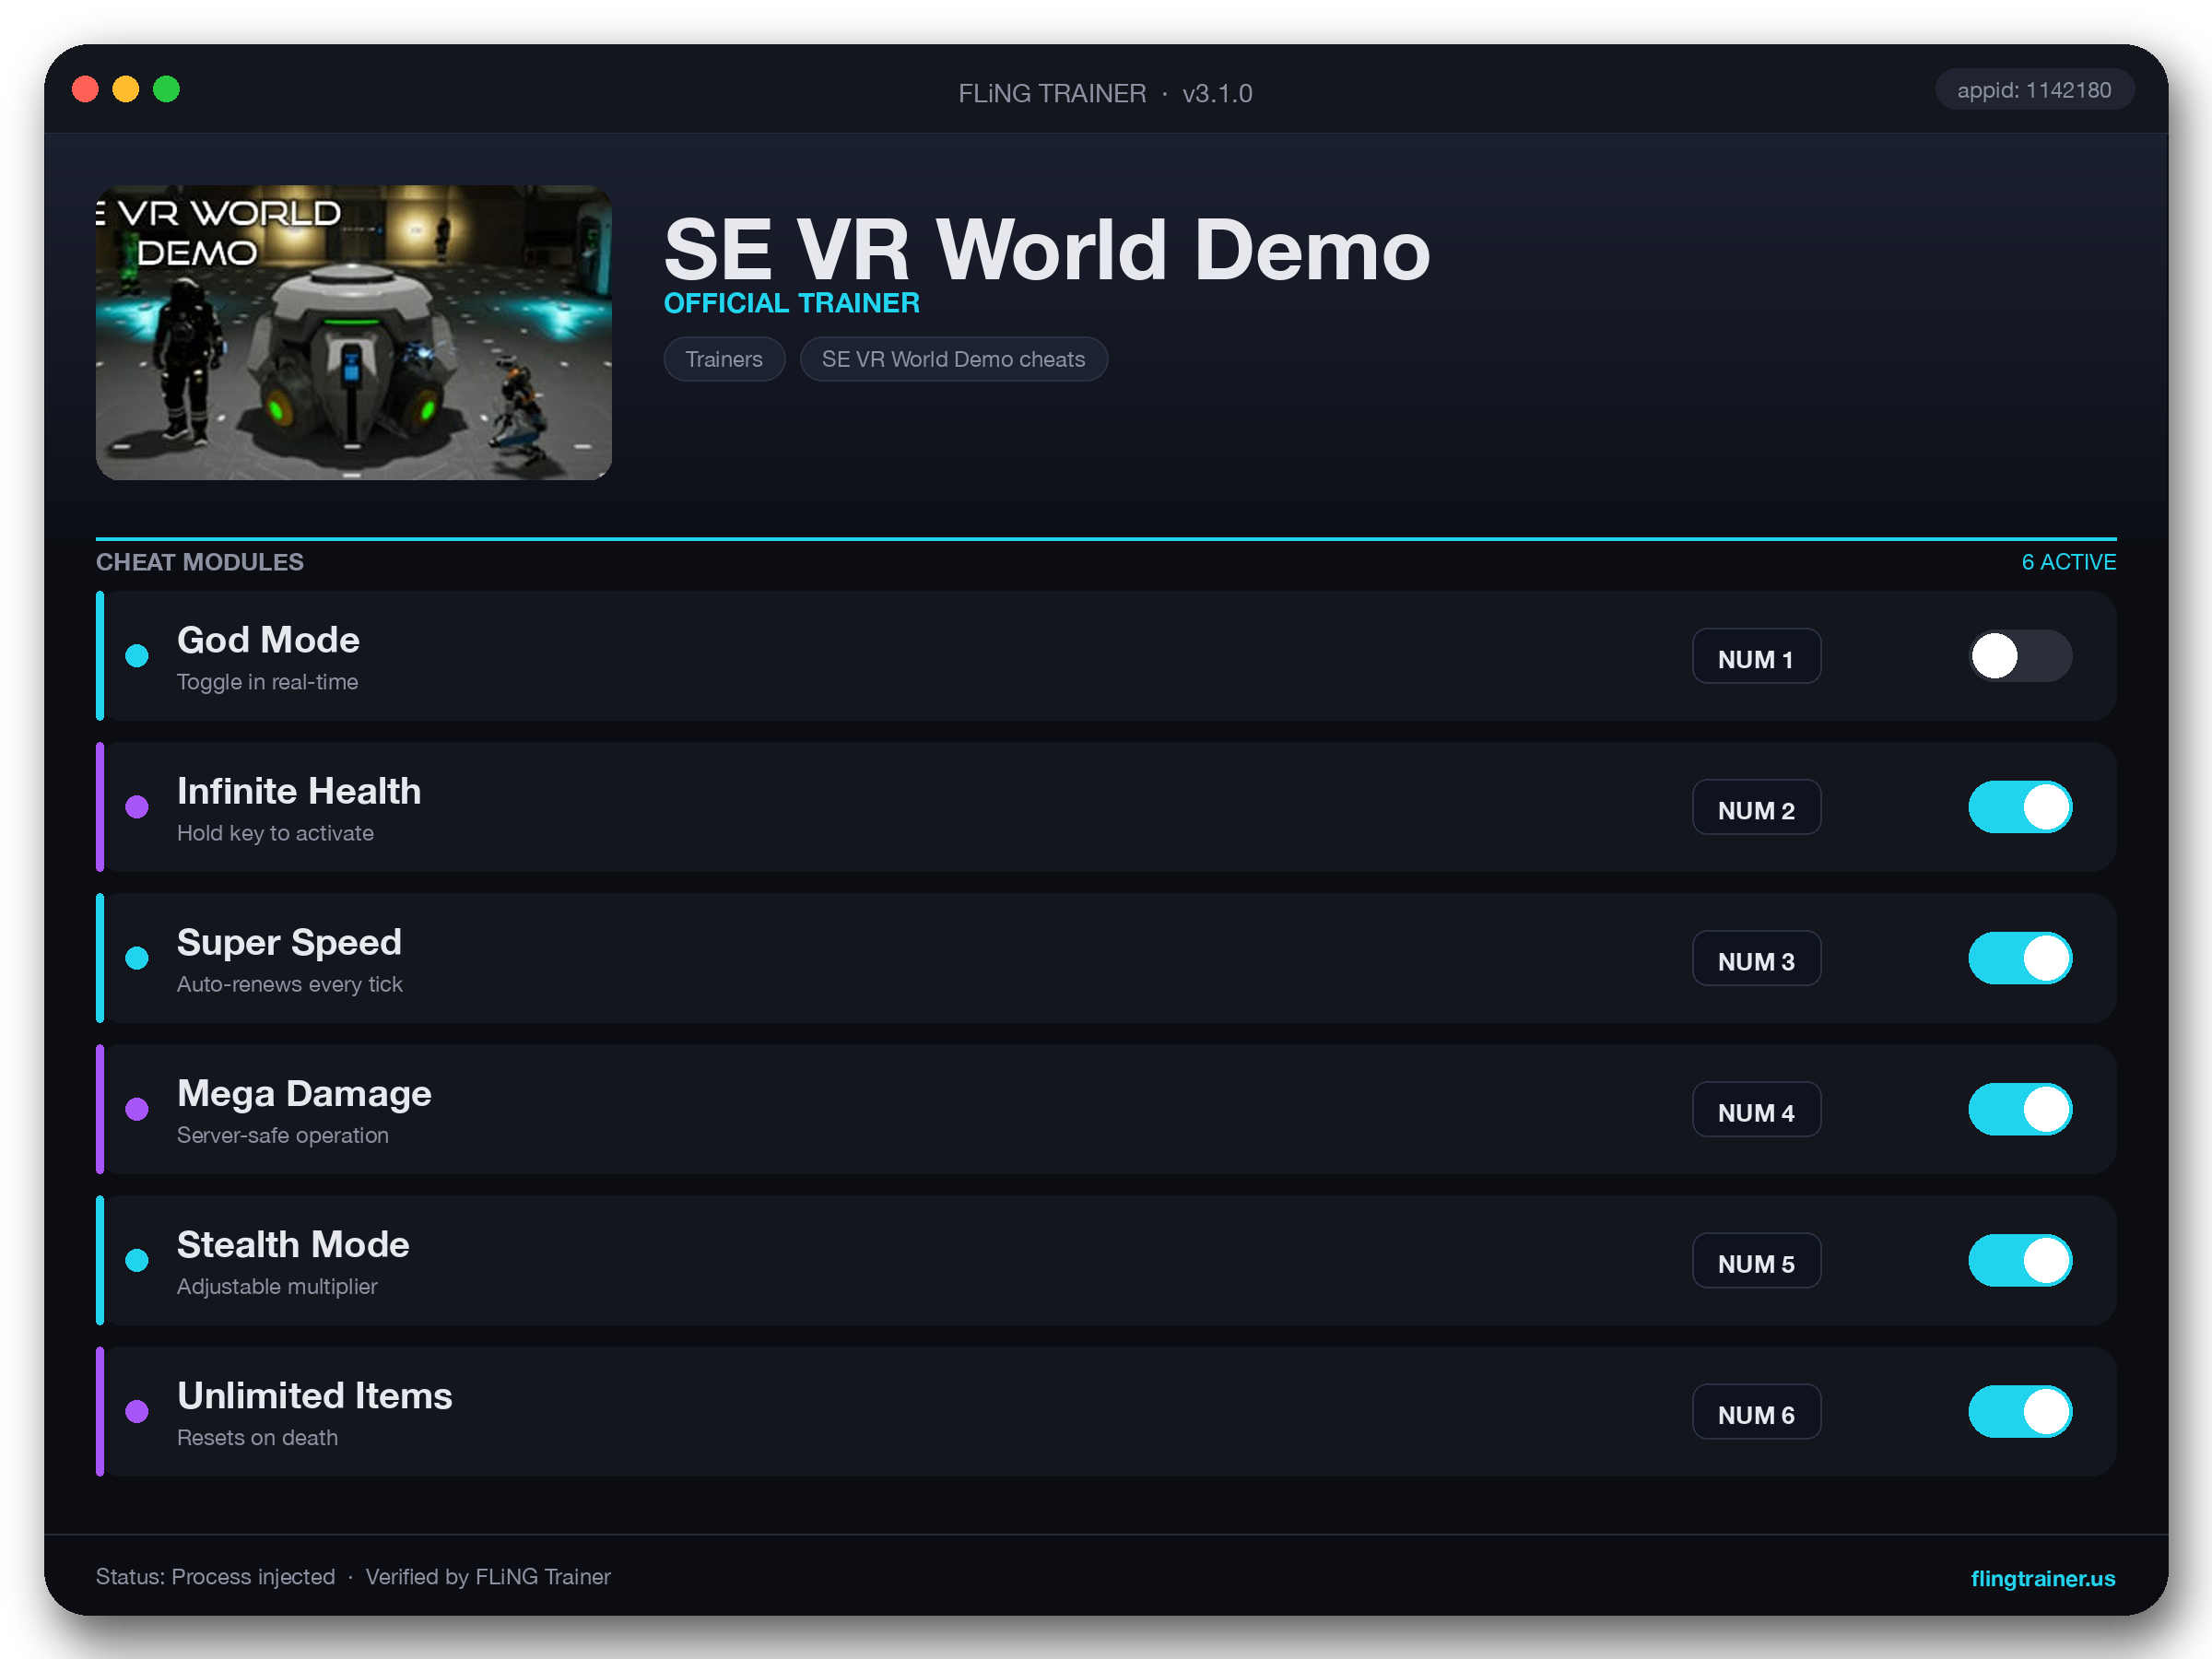Click 'Auto-renews every tick' description
Viewport: 2212px width, 1659px height.
289,984
